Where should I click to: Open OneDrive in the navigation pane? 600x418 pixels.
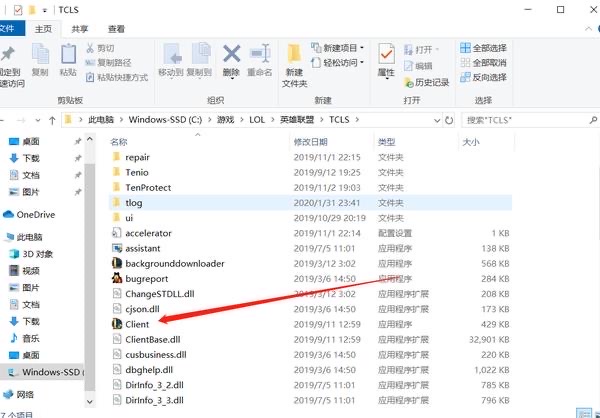pyautogui.click(x=36, y=214)
